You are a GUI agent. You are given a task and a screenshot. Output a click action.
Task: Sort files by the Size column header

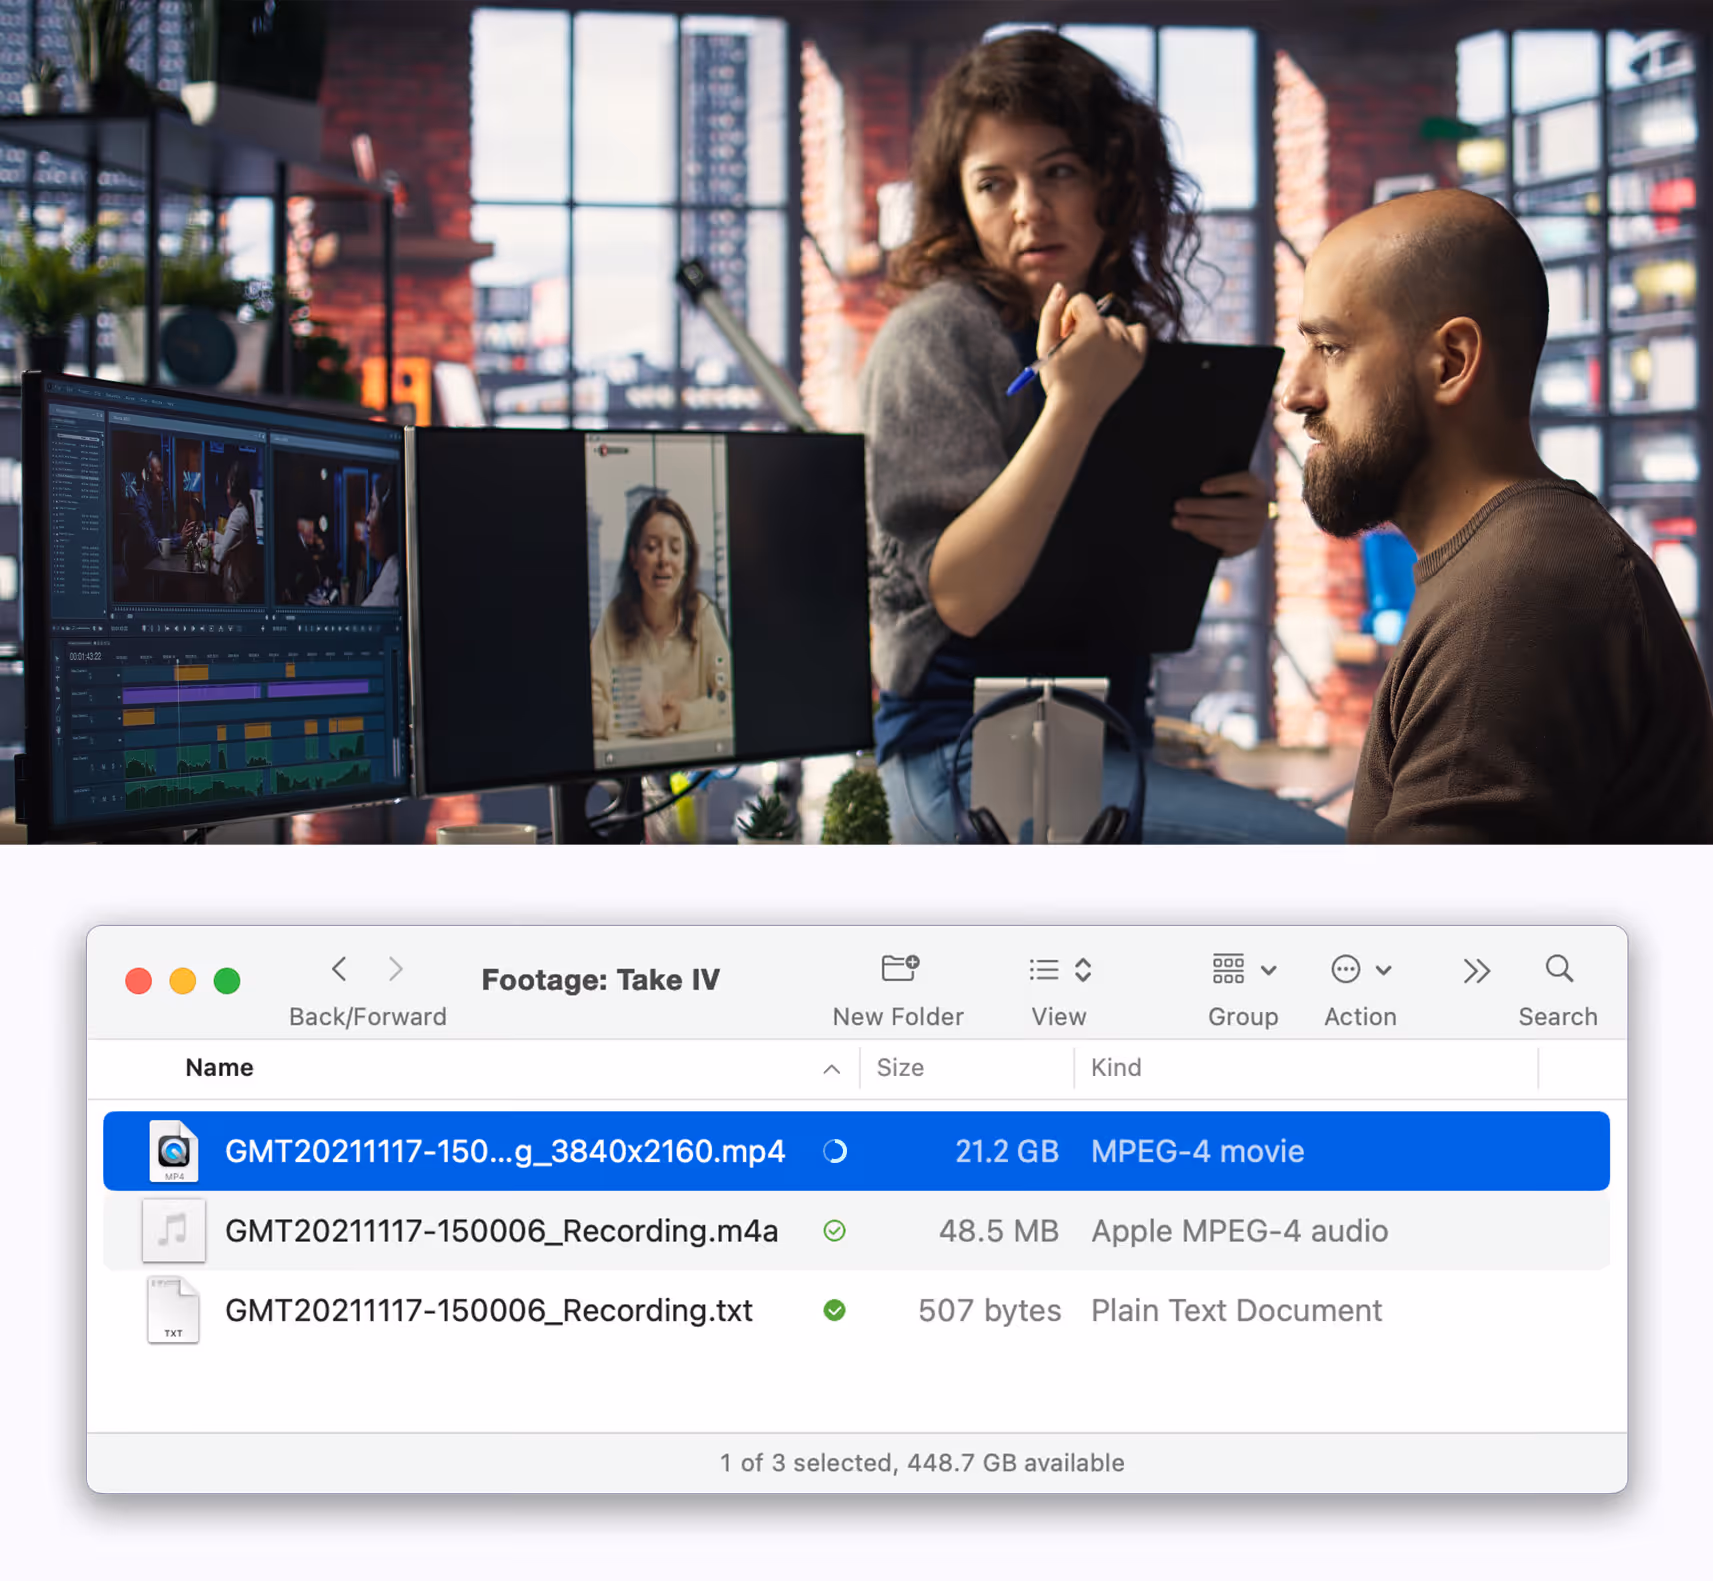[x=900, y=1067]
